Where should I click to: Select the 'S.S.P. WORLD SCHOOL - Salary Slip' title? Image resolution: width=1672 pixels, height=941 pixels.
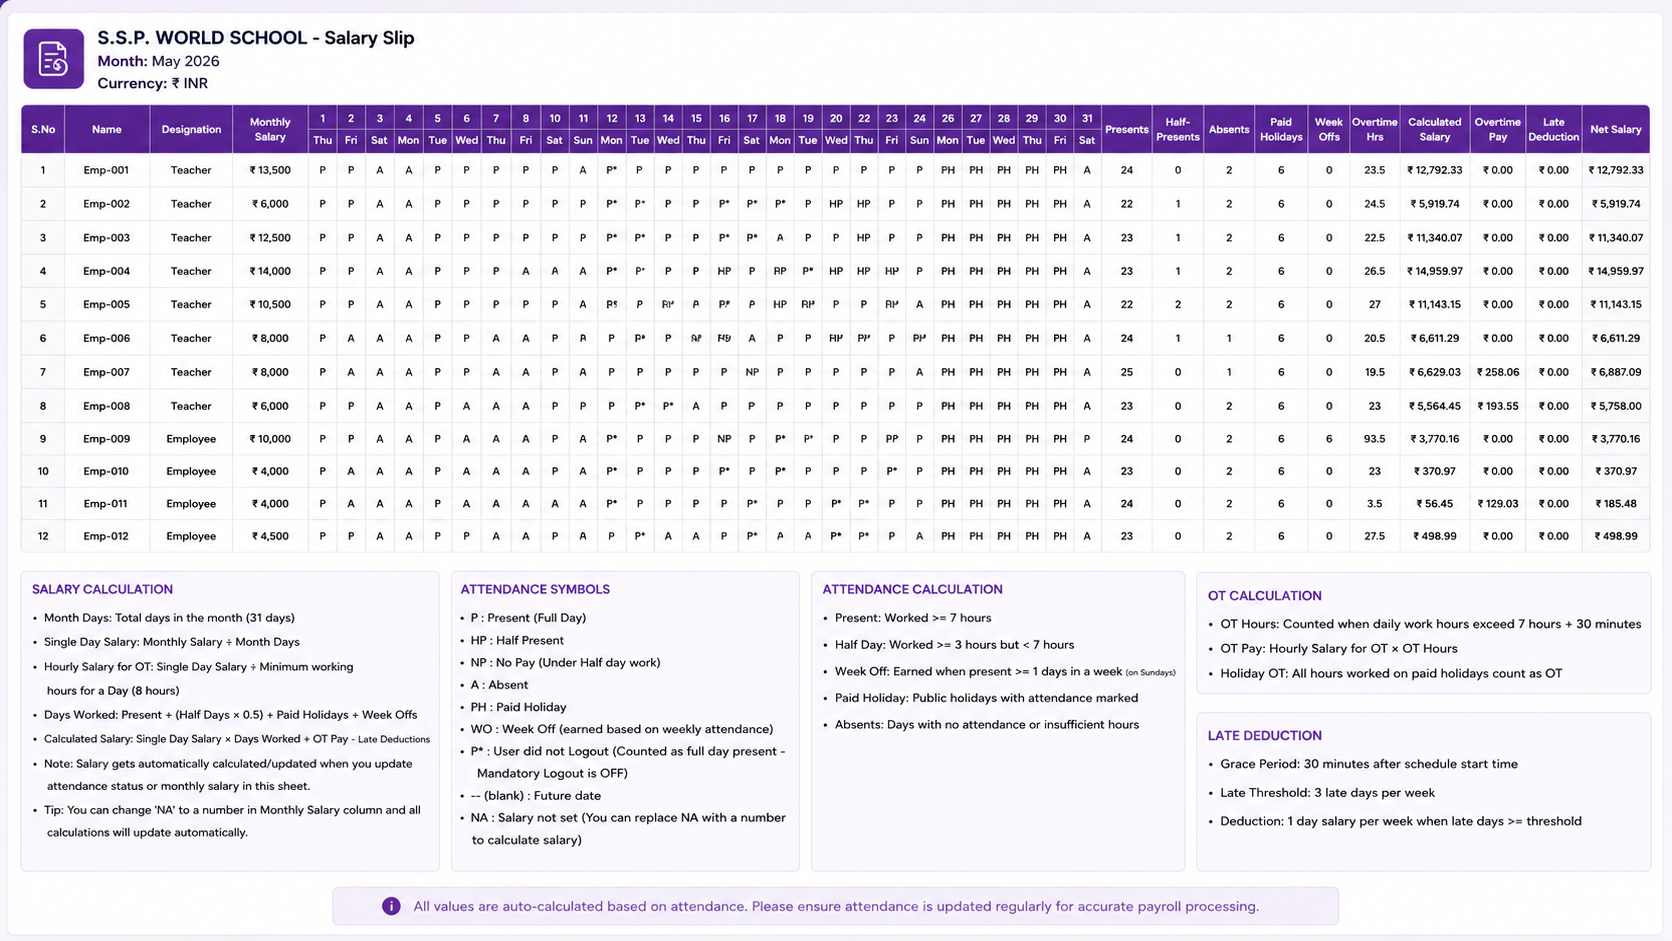256,38
